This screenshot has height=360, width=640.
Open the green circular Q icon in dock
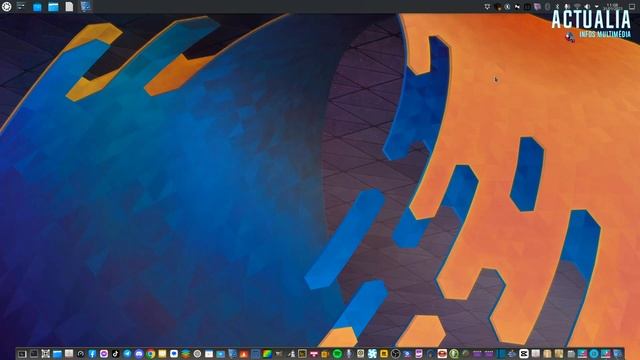(x=453, y=354)
